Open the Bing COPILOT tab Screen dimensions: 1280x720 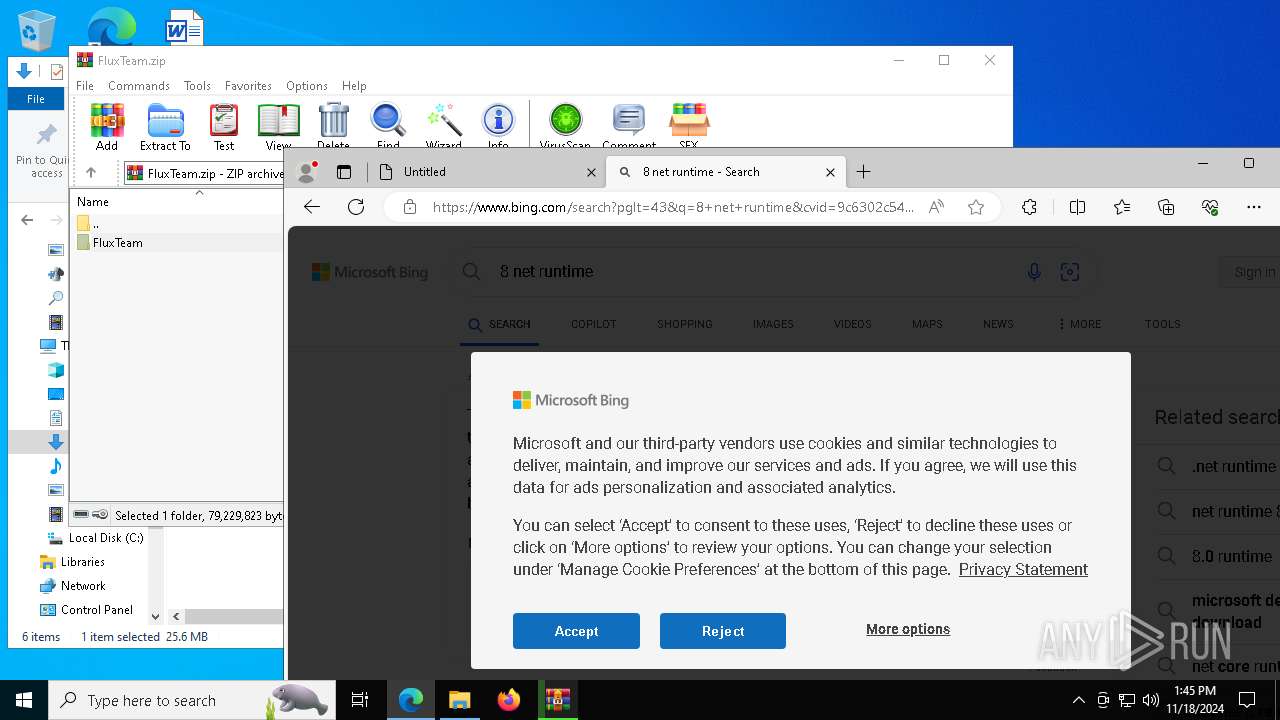tap(594, 324)
